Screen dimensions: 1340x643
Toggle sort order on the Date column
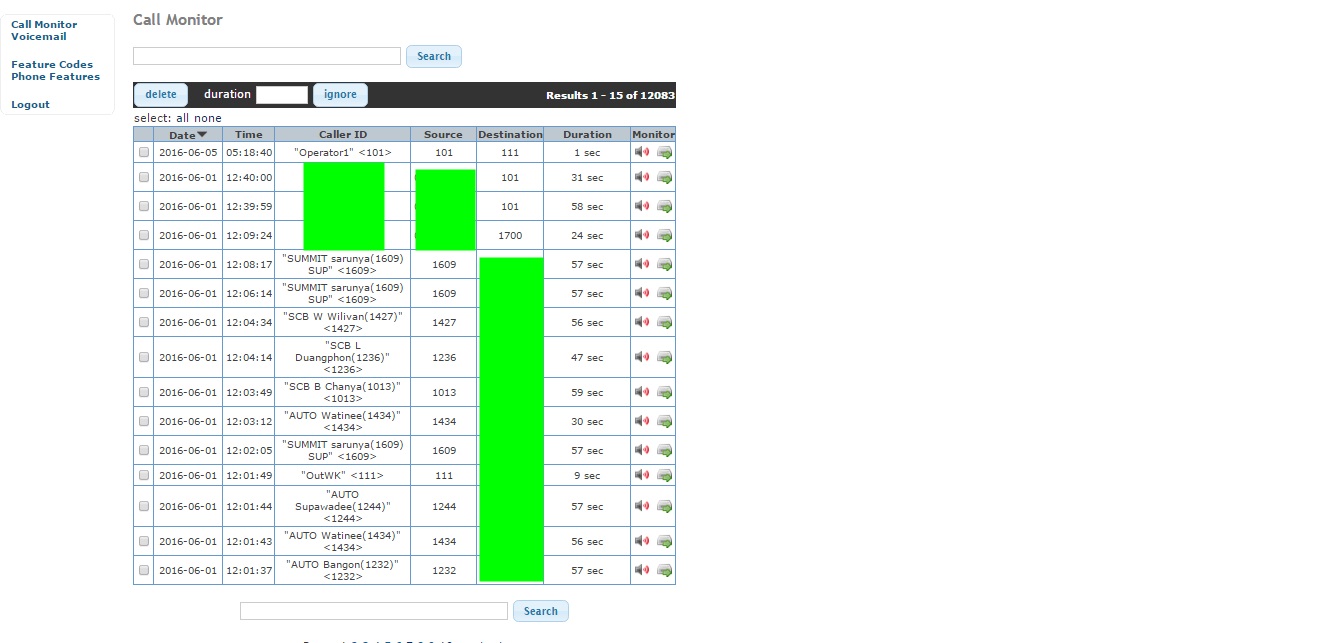[x=187, y=134]
